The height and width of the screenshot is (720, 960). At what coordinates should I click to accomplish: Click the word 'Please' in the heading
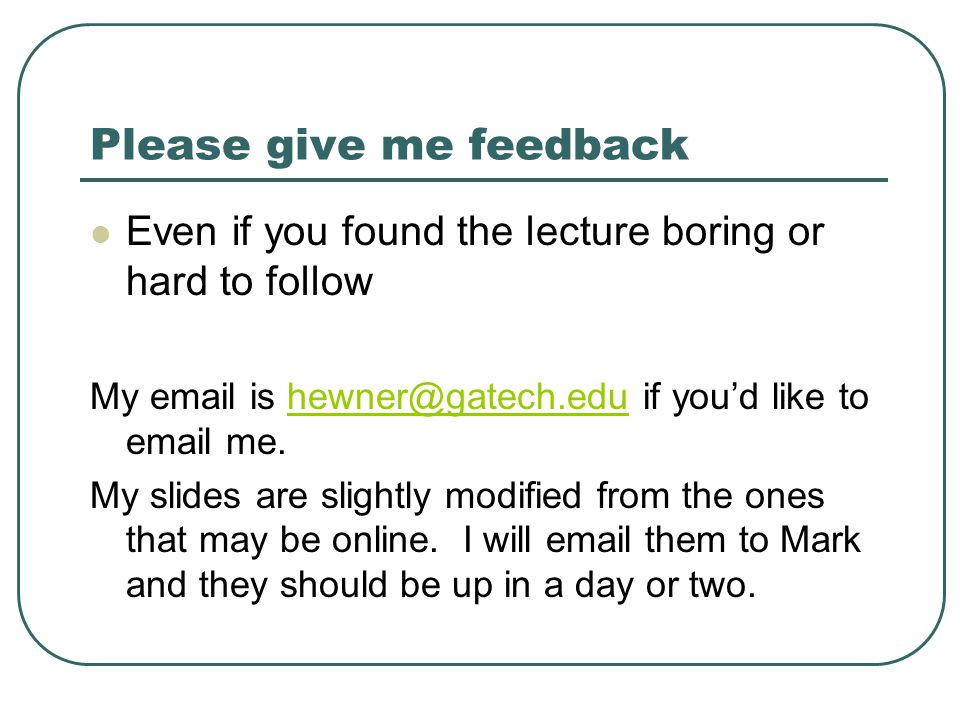pos(170,144)
